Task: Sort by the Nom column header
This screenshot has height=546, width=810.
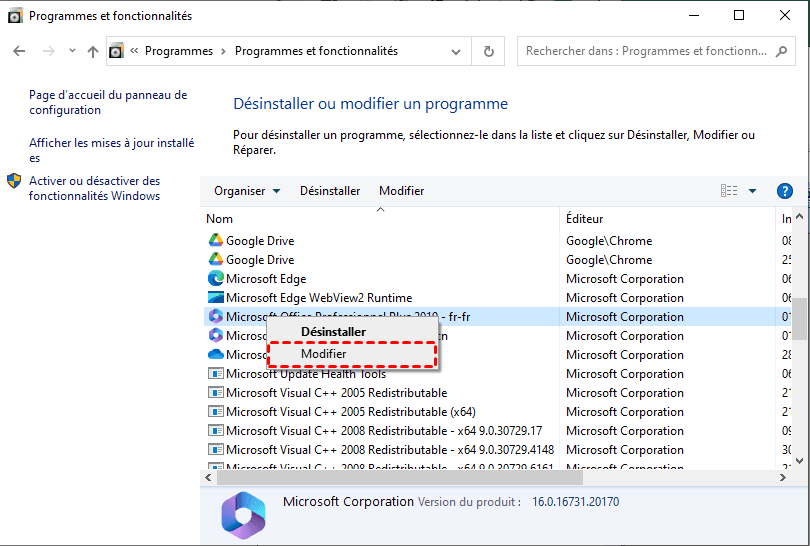Action: click(x=220, y=219)
